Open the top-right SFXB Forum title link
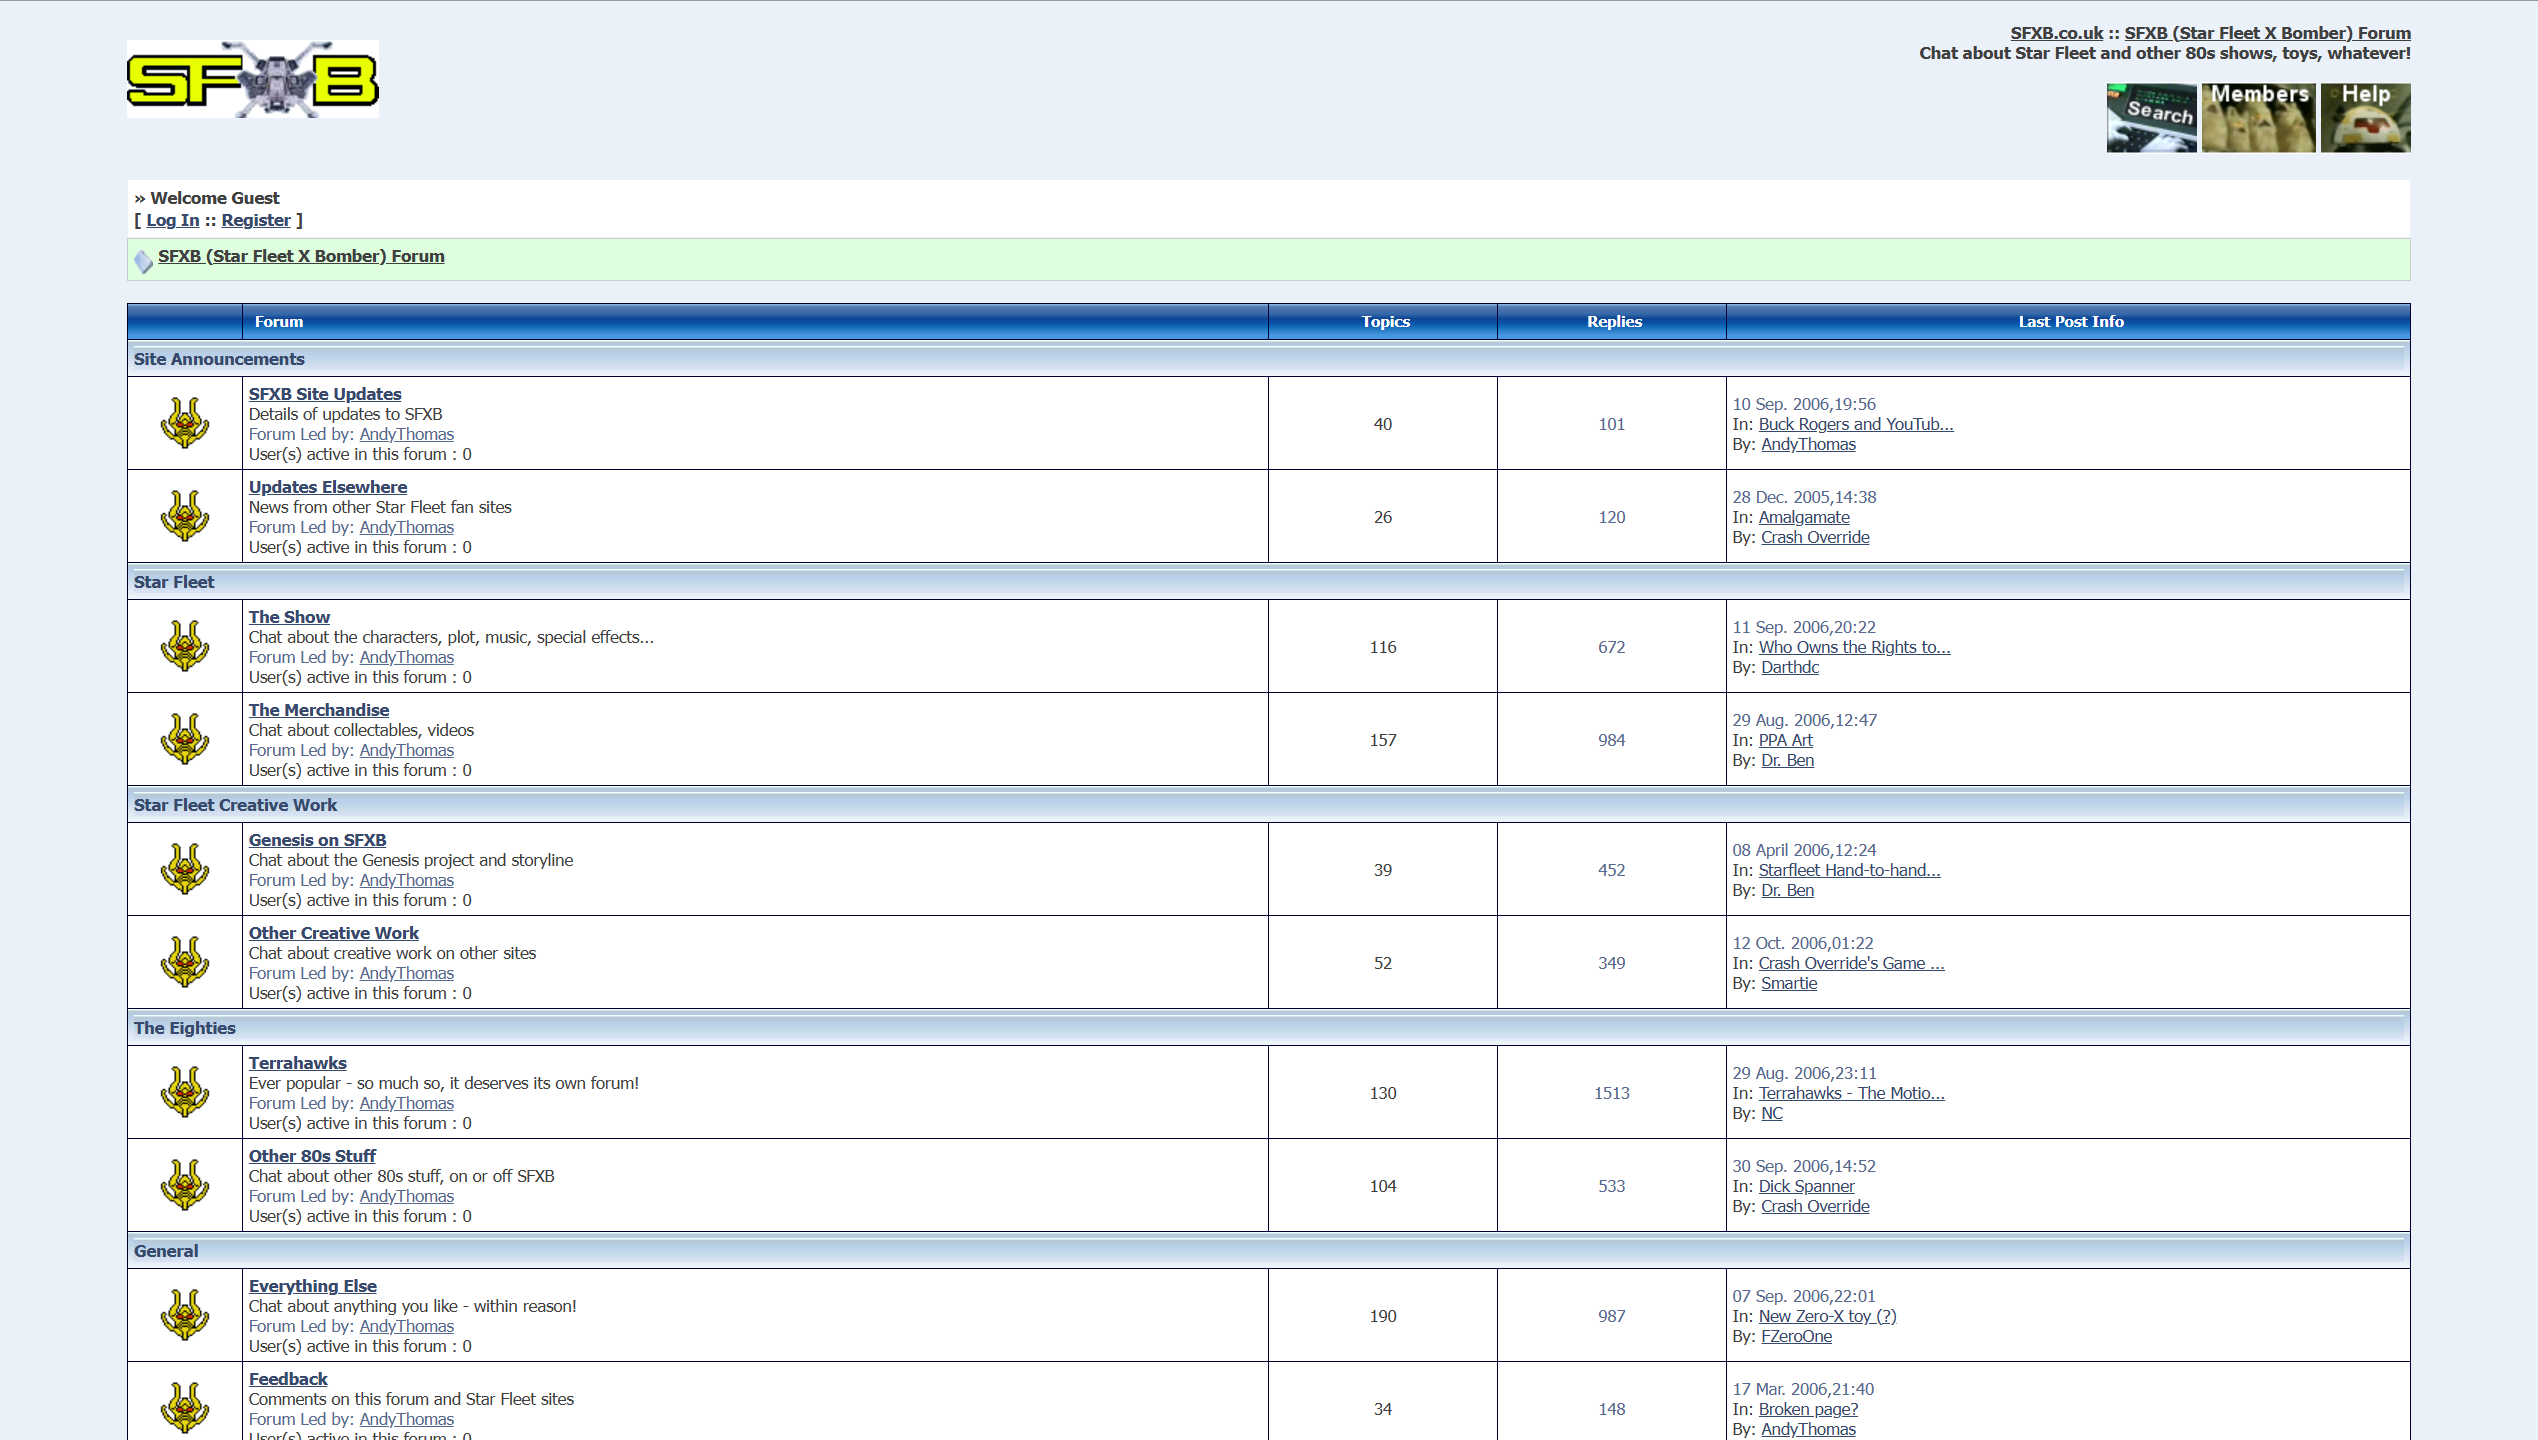2538x1440 pixels. [2268, 33]
